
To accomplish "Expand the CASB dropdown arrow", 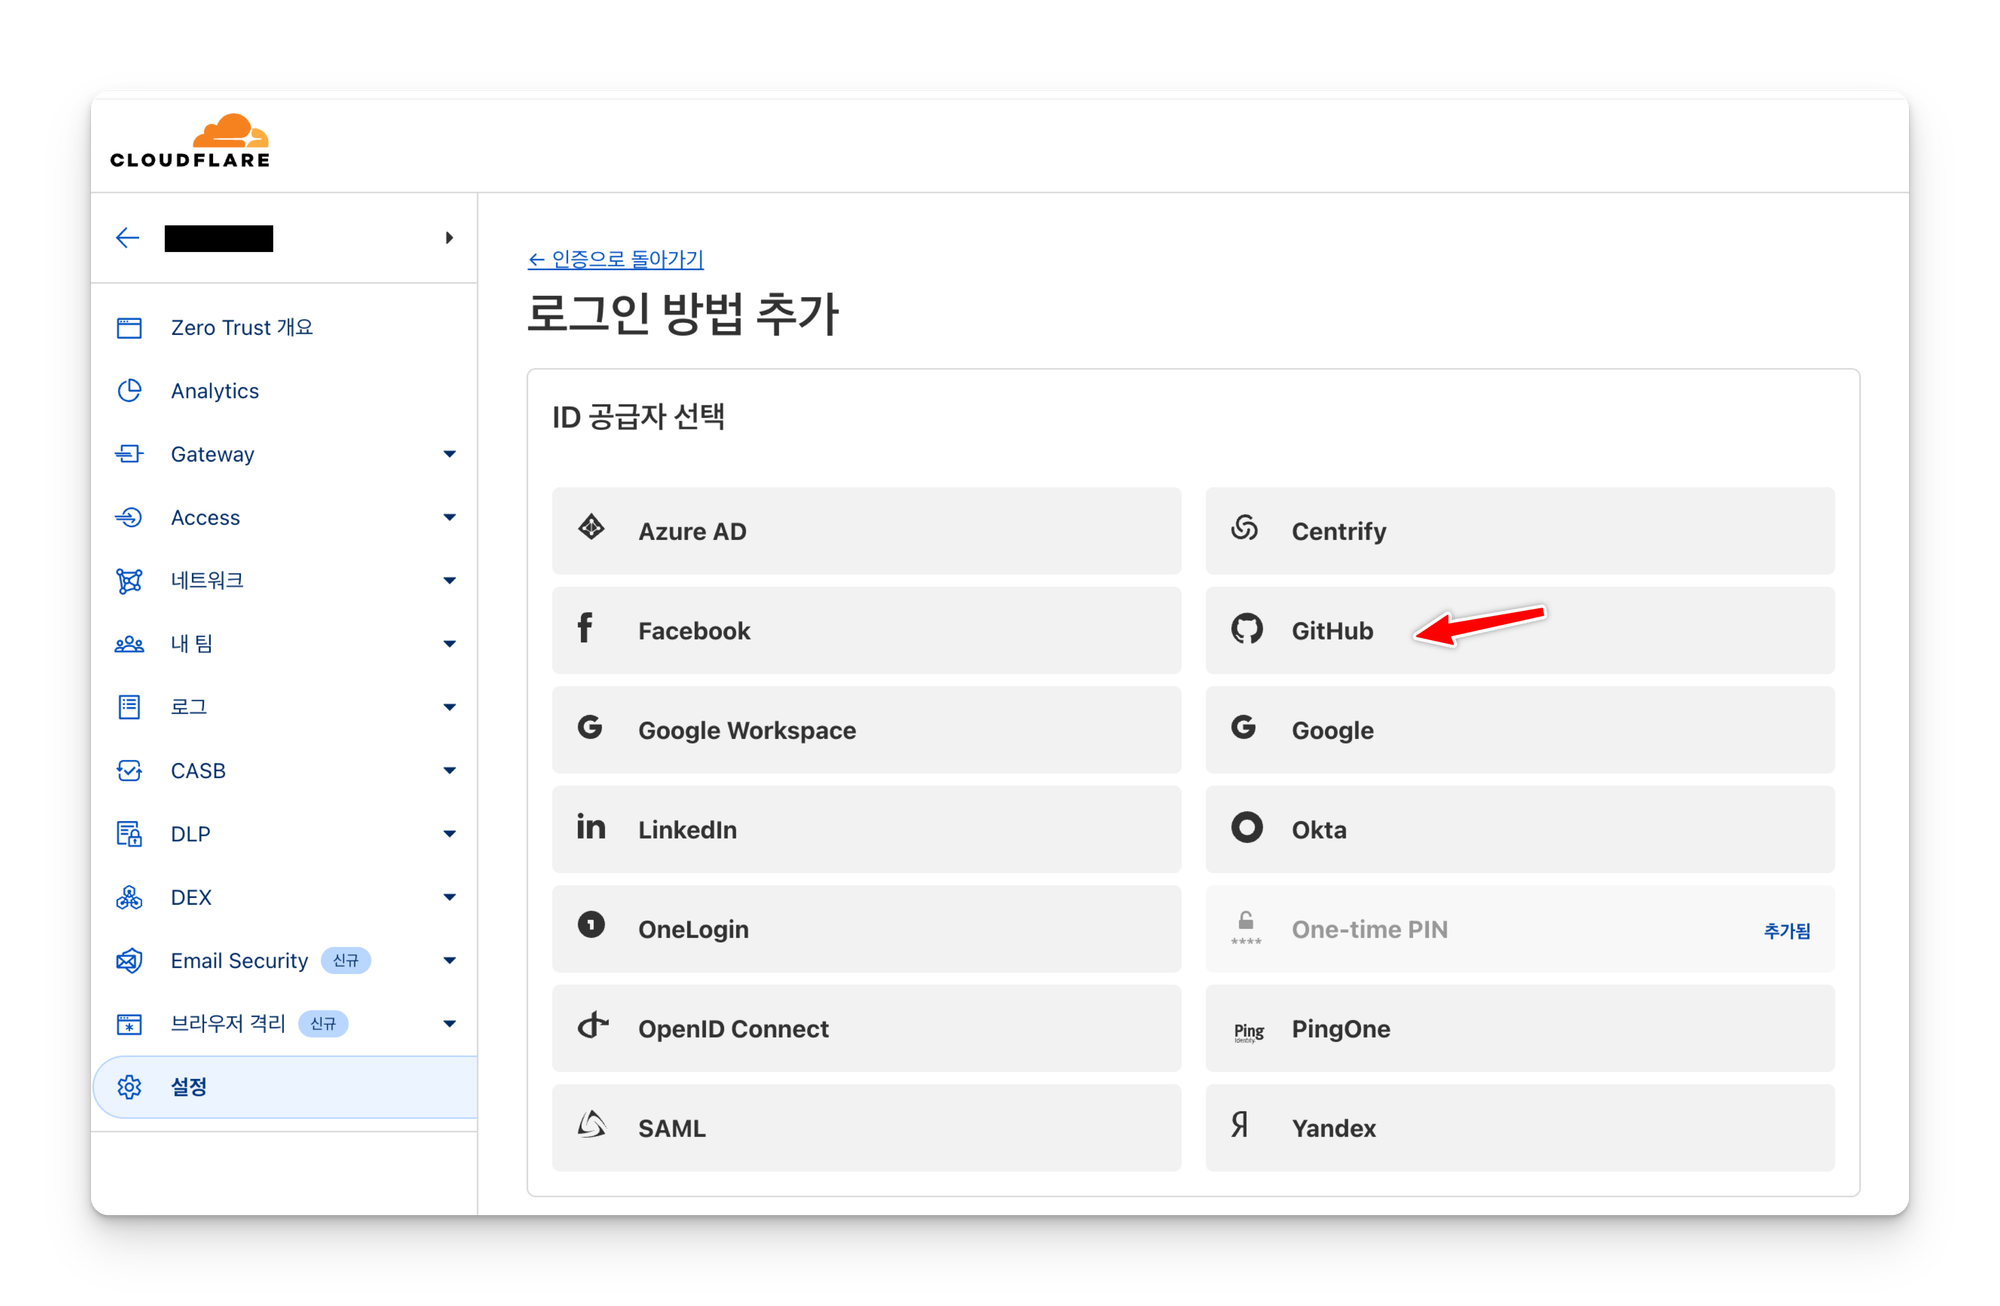I will coord(449,770).
